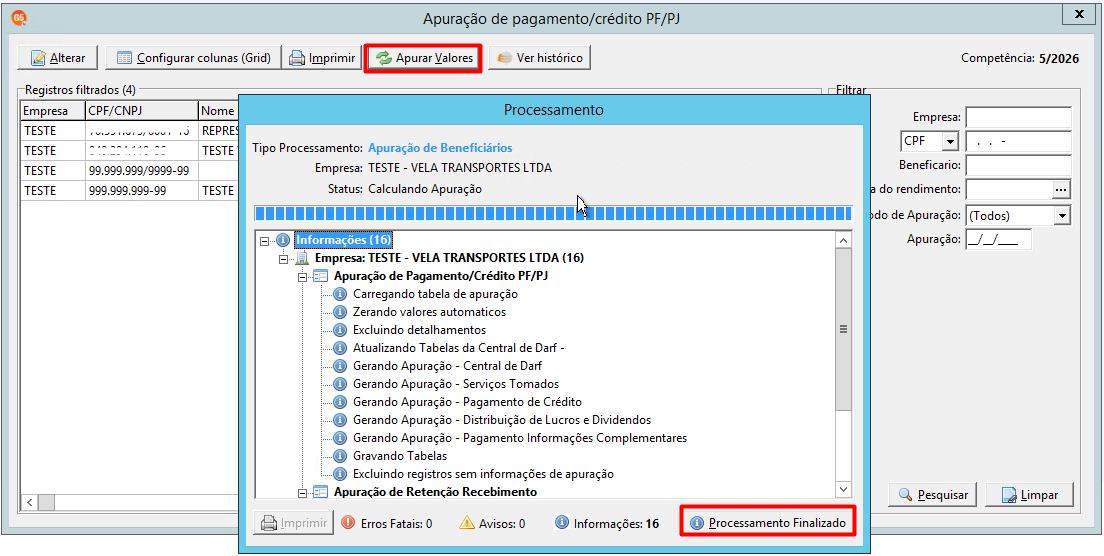This screenshot has width=1104, height=556.
Task: Click down arrow of Processamento tree scrollbar
Action: pyautogui.click(x=843, y=488)
